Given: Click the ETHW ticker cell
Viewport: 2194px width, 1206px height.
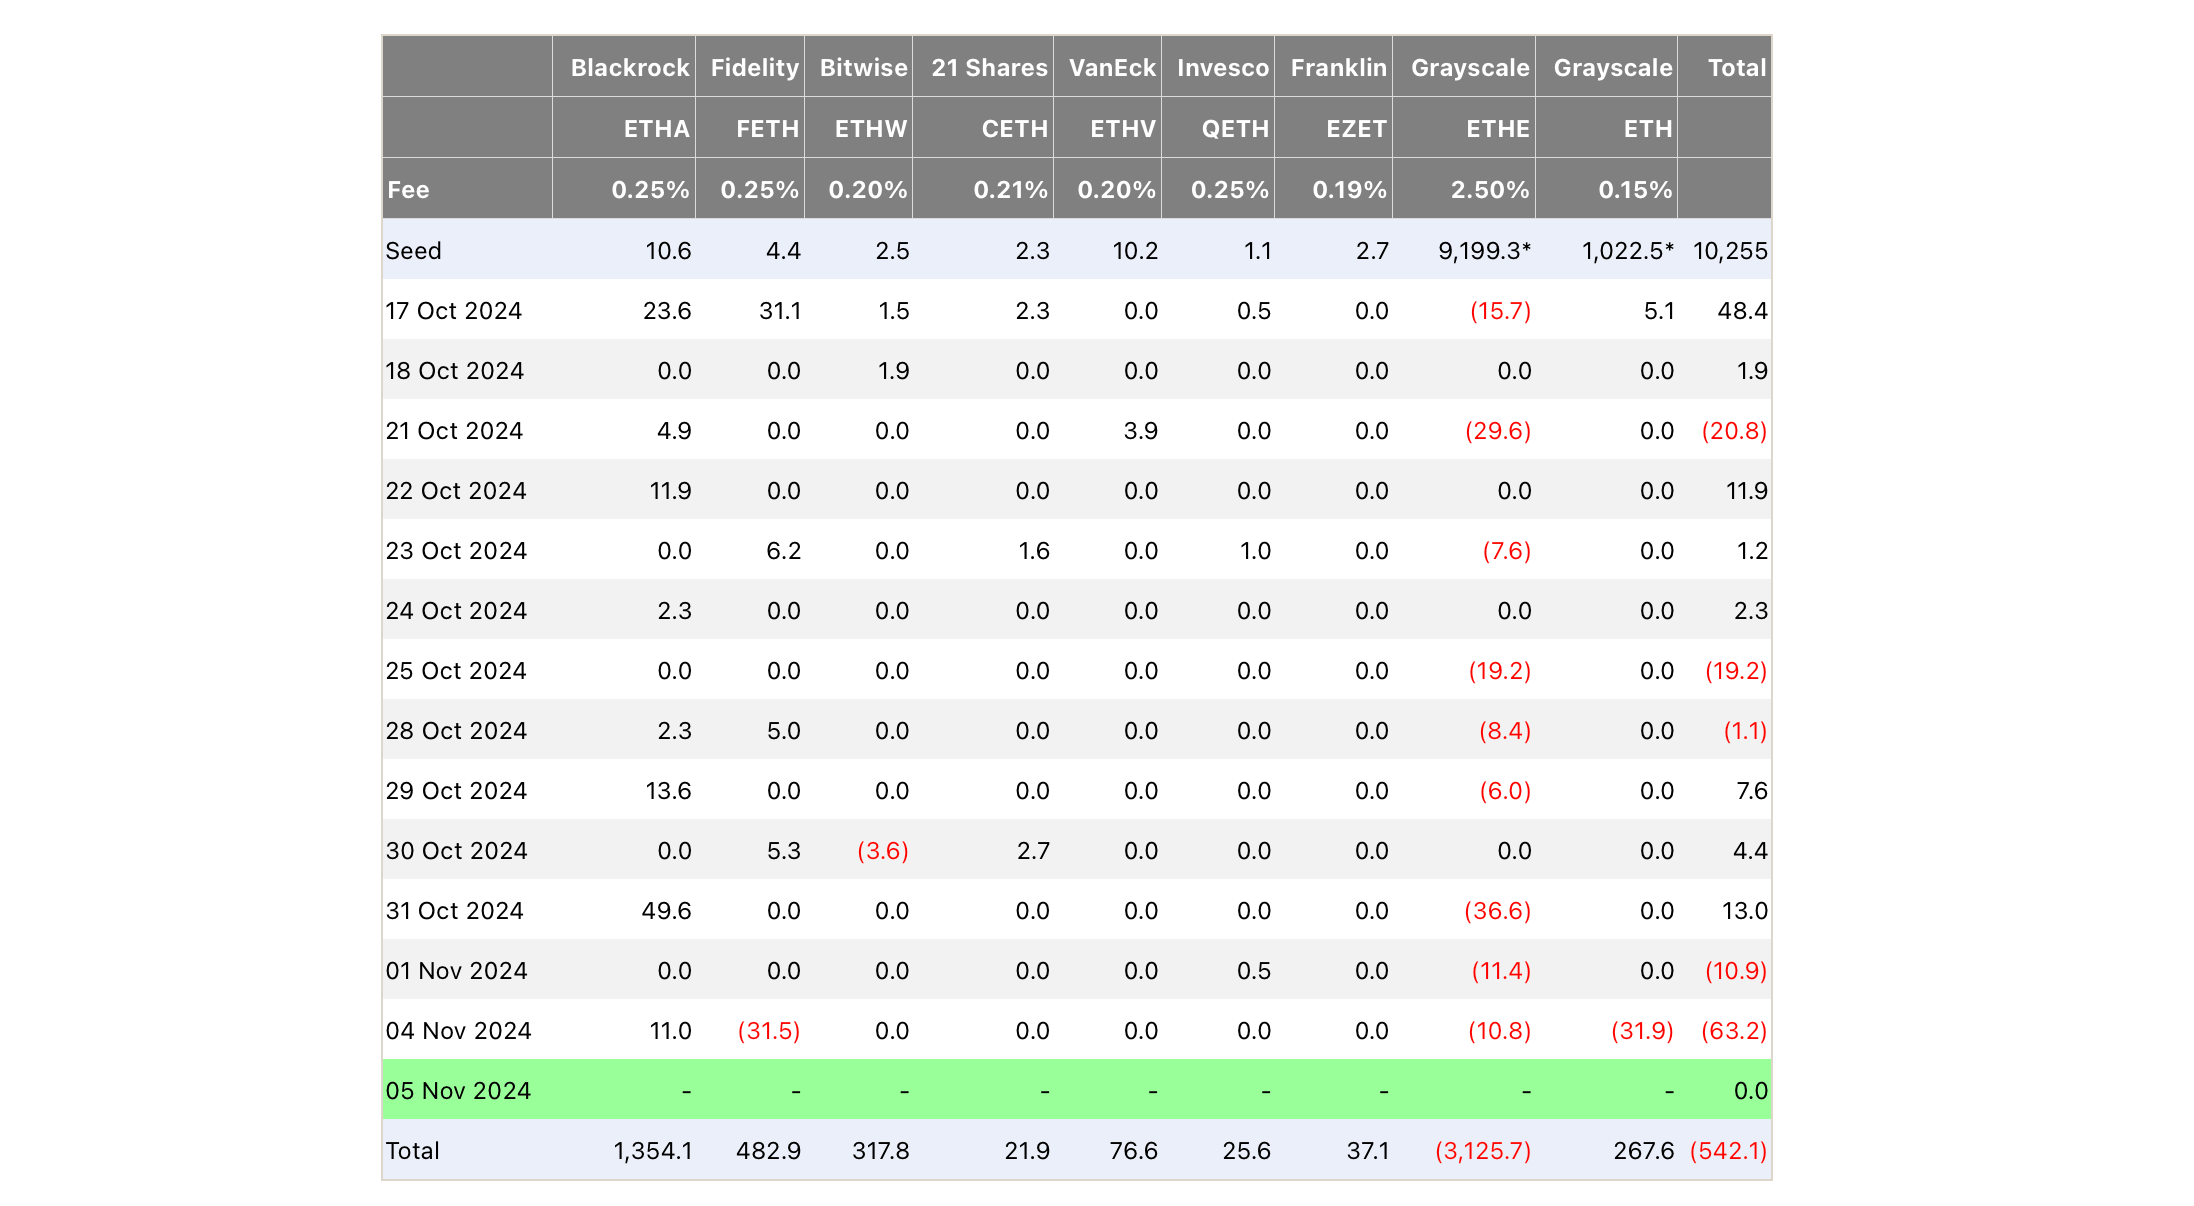Looking at the screenshot, I should [871, 129].
